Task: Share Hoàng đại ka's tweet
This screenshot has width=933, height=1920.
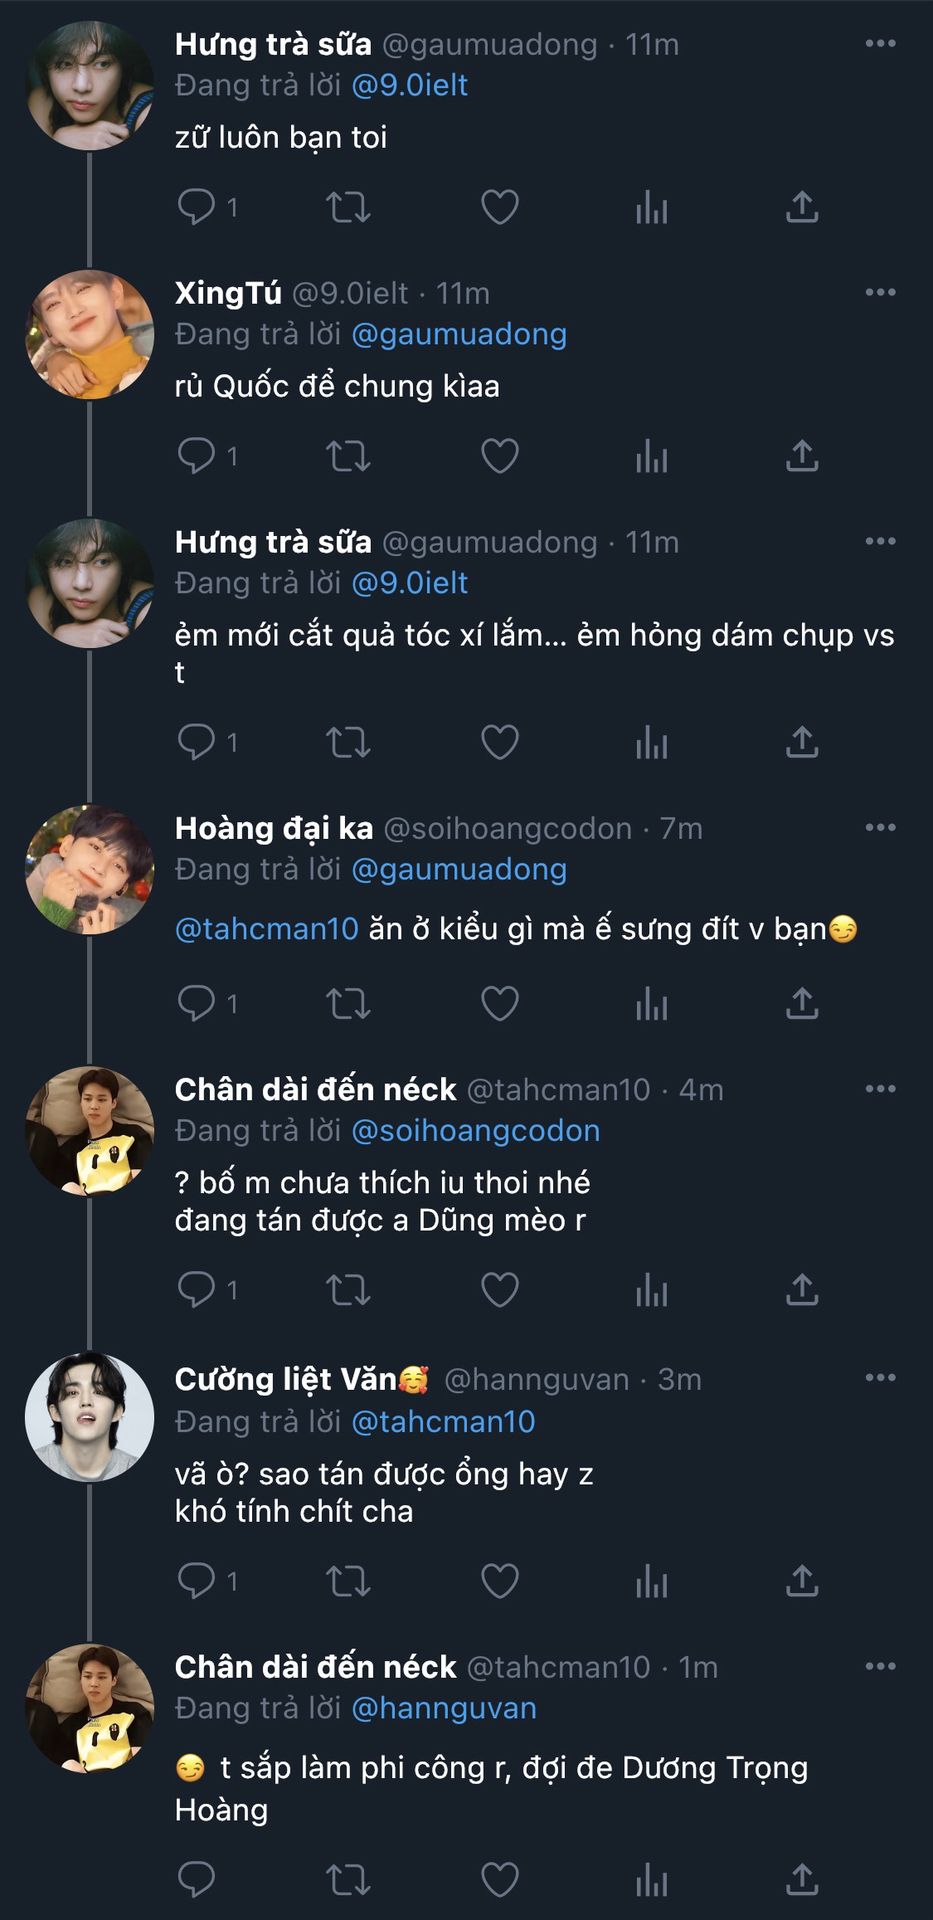Action: [802, 1003]
